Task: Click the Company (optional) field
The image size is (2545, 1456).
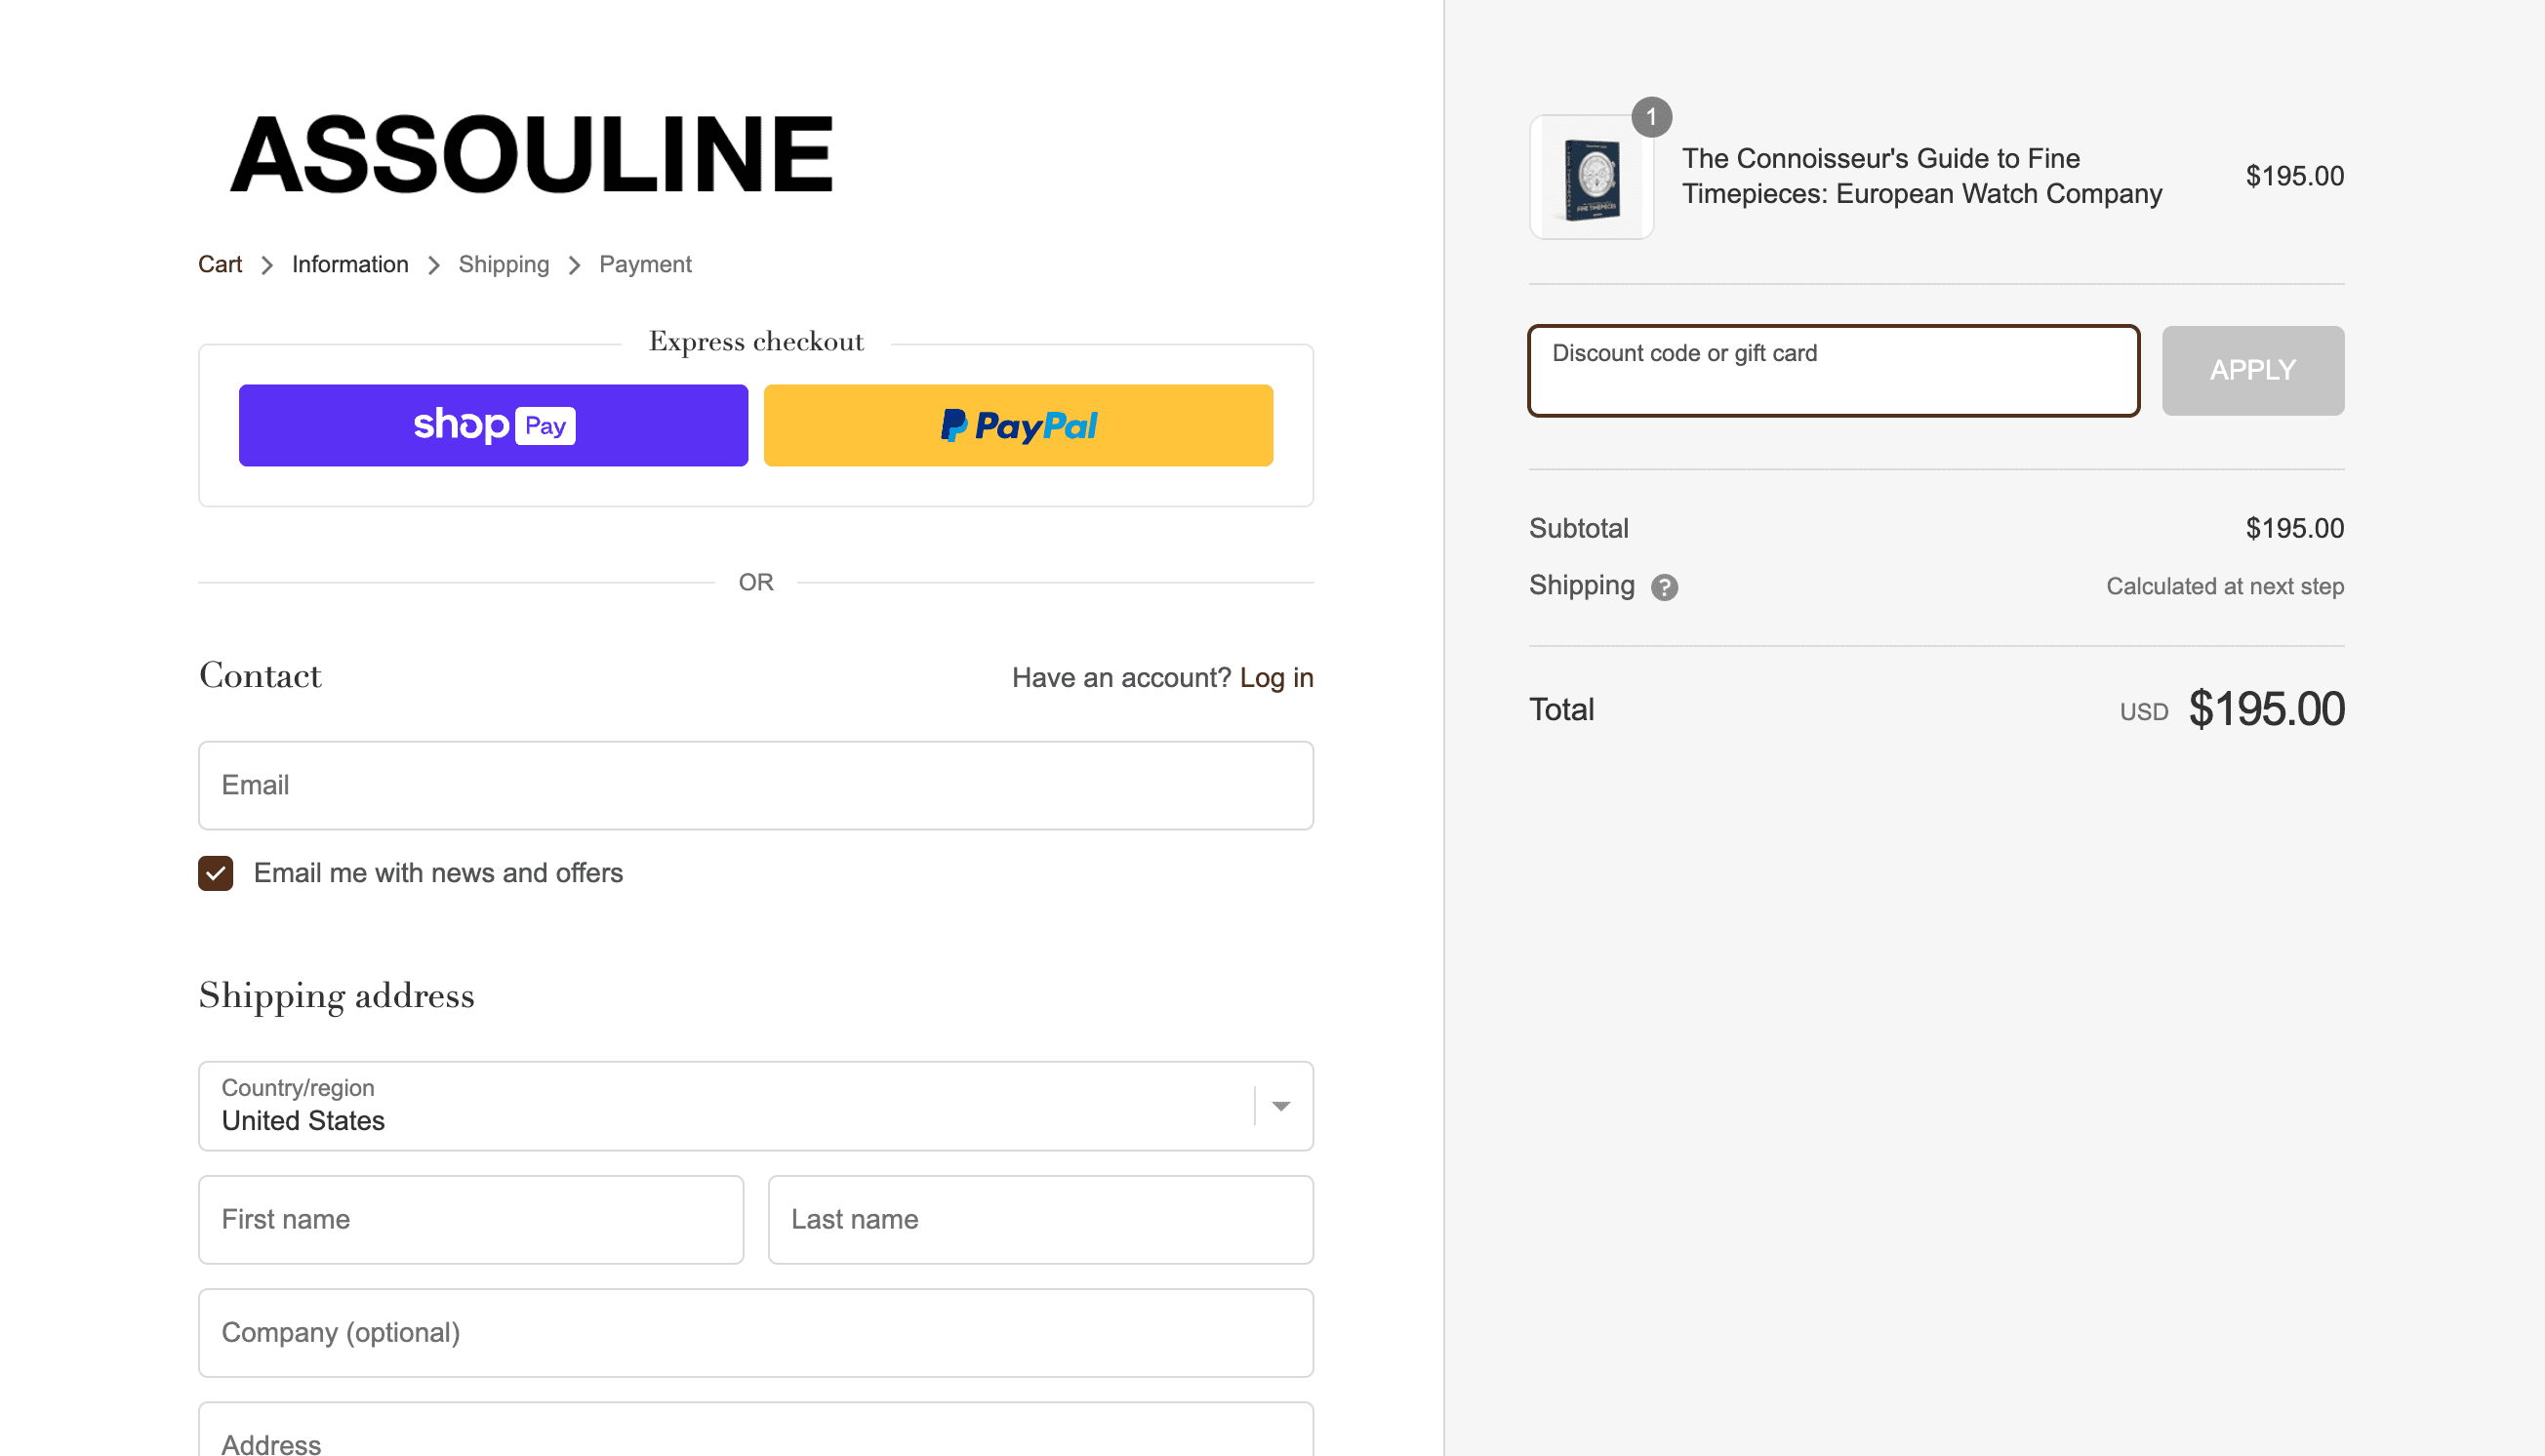Action: point(756,1333)
